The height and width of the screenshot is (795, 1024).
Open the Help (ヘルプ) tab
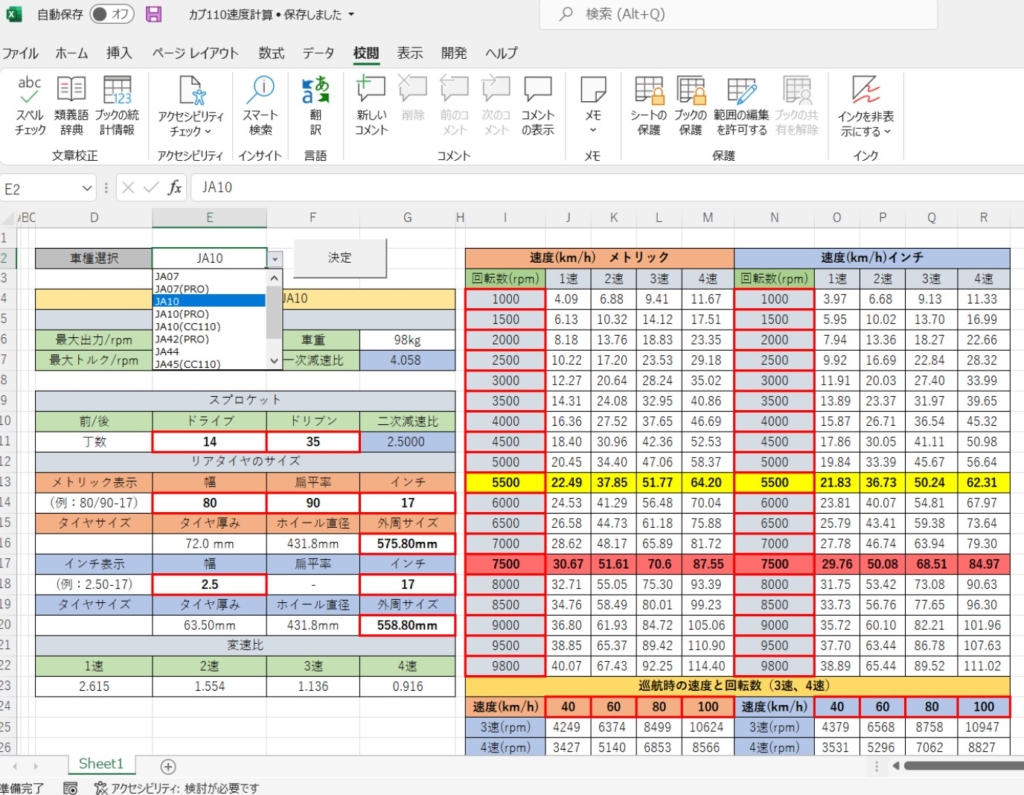(502, 53)
